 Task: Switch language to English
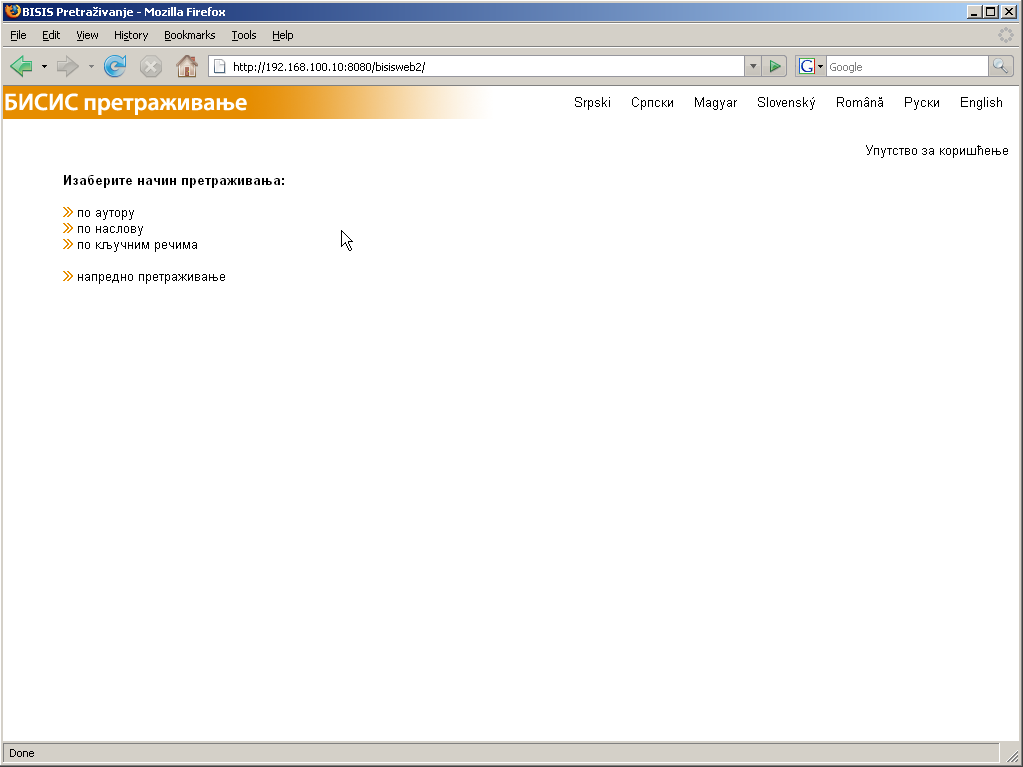click(x=981, y=102)
